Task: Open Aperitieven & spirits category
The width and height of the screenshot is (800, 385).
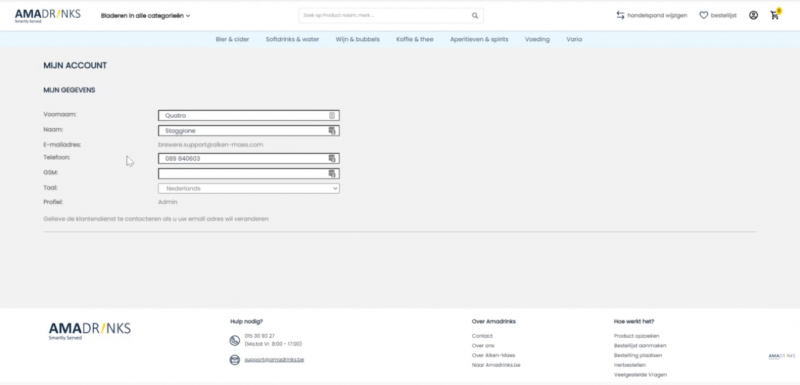Action: coord(479,39)
